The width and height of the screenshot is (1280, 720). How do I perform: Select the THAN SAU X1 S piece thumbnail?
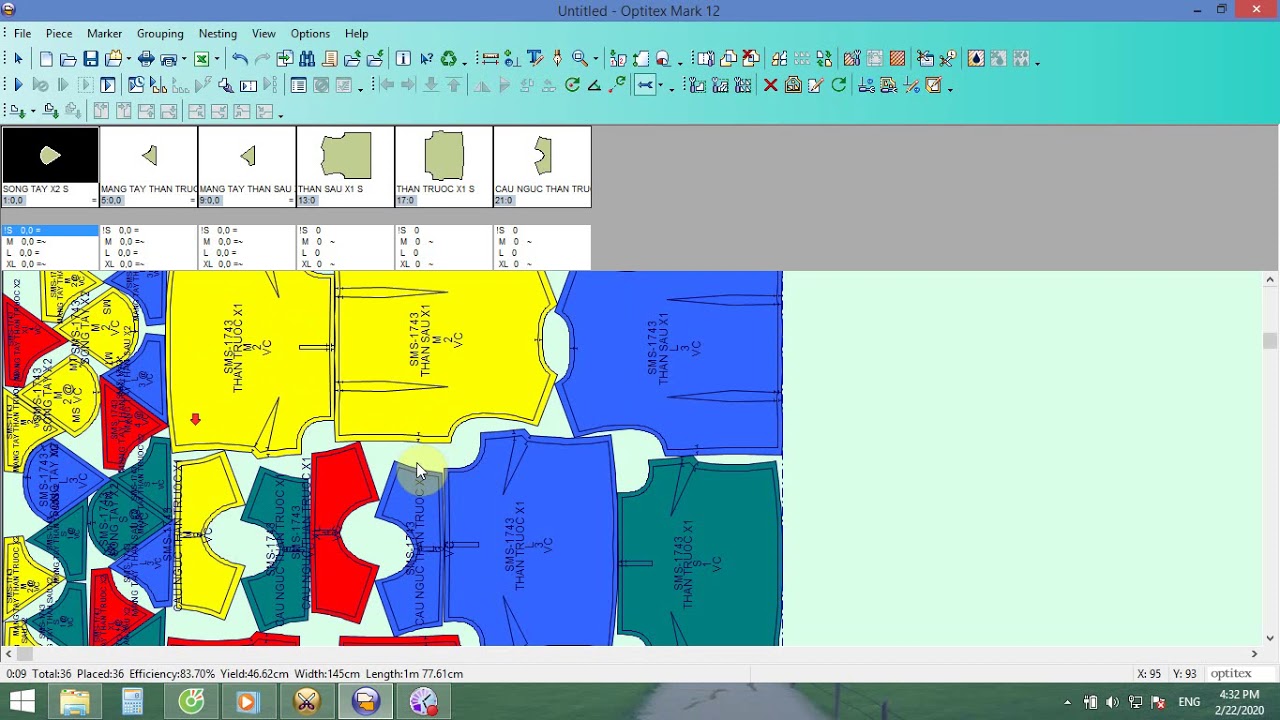[x=345, y=166]
